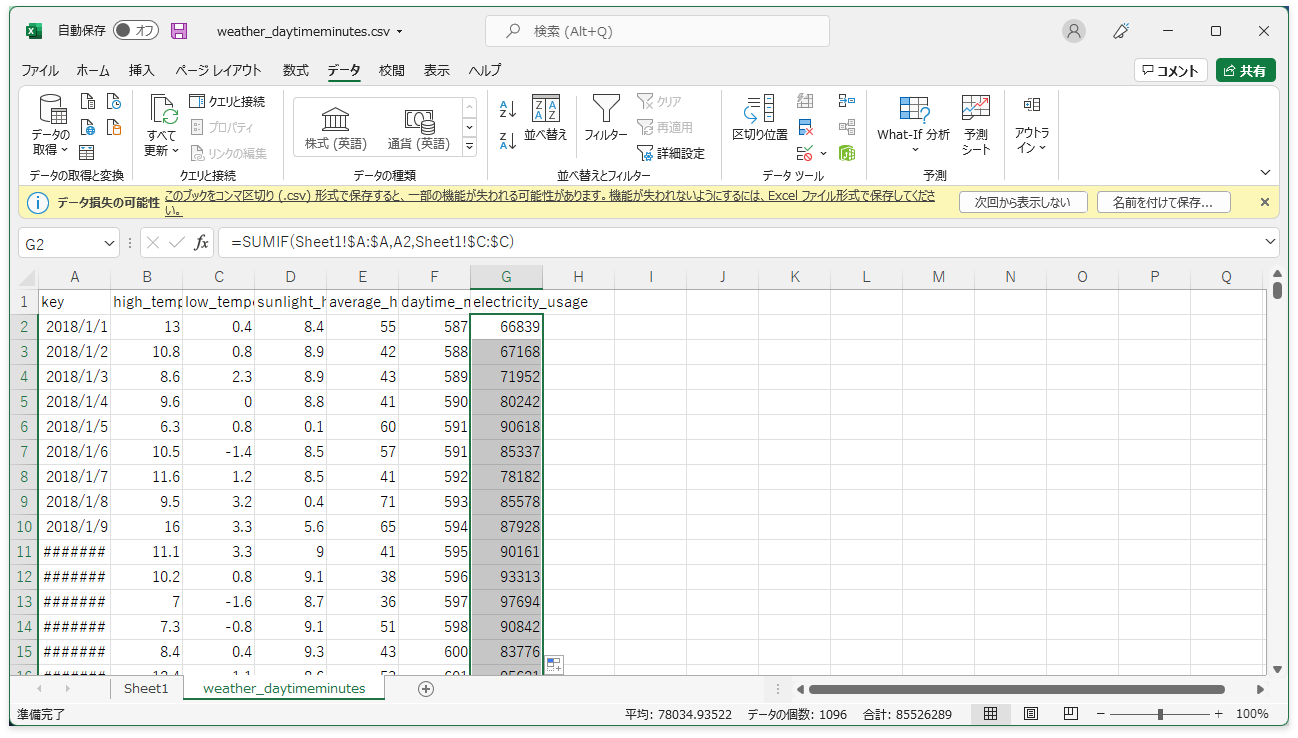Viewport: 1298px width, 738px height.
Task: Select column G header
Action: click(x=506, y=277)
